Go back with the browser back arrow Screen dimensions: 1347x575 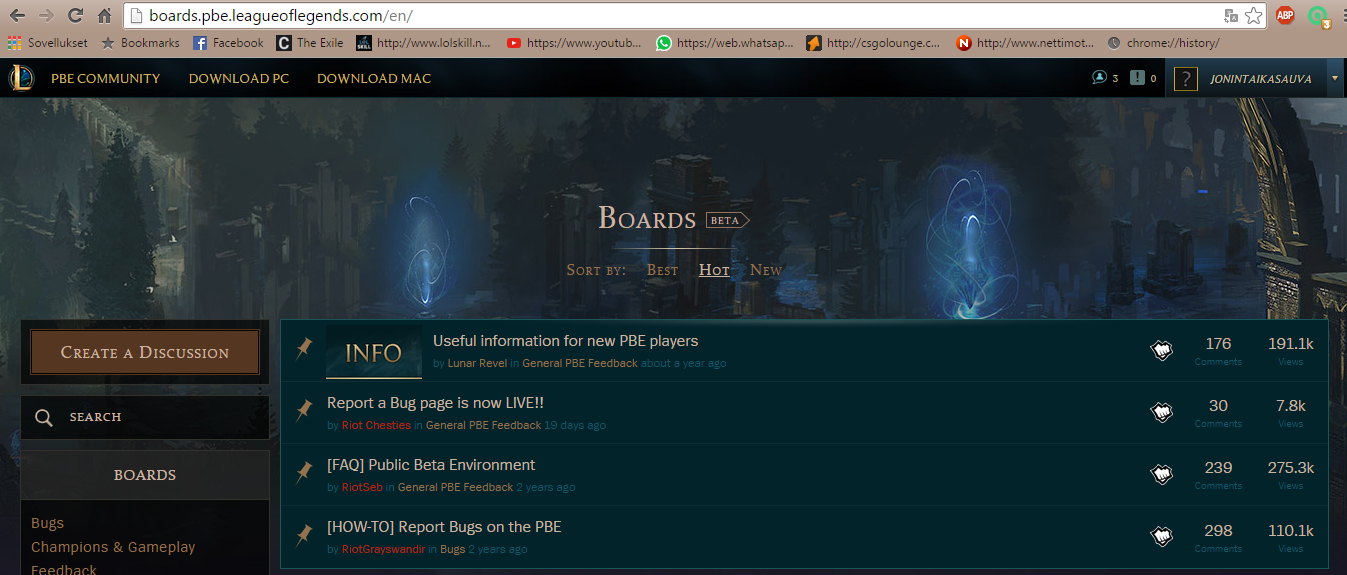[x=17, y=16]
